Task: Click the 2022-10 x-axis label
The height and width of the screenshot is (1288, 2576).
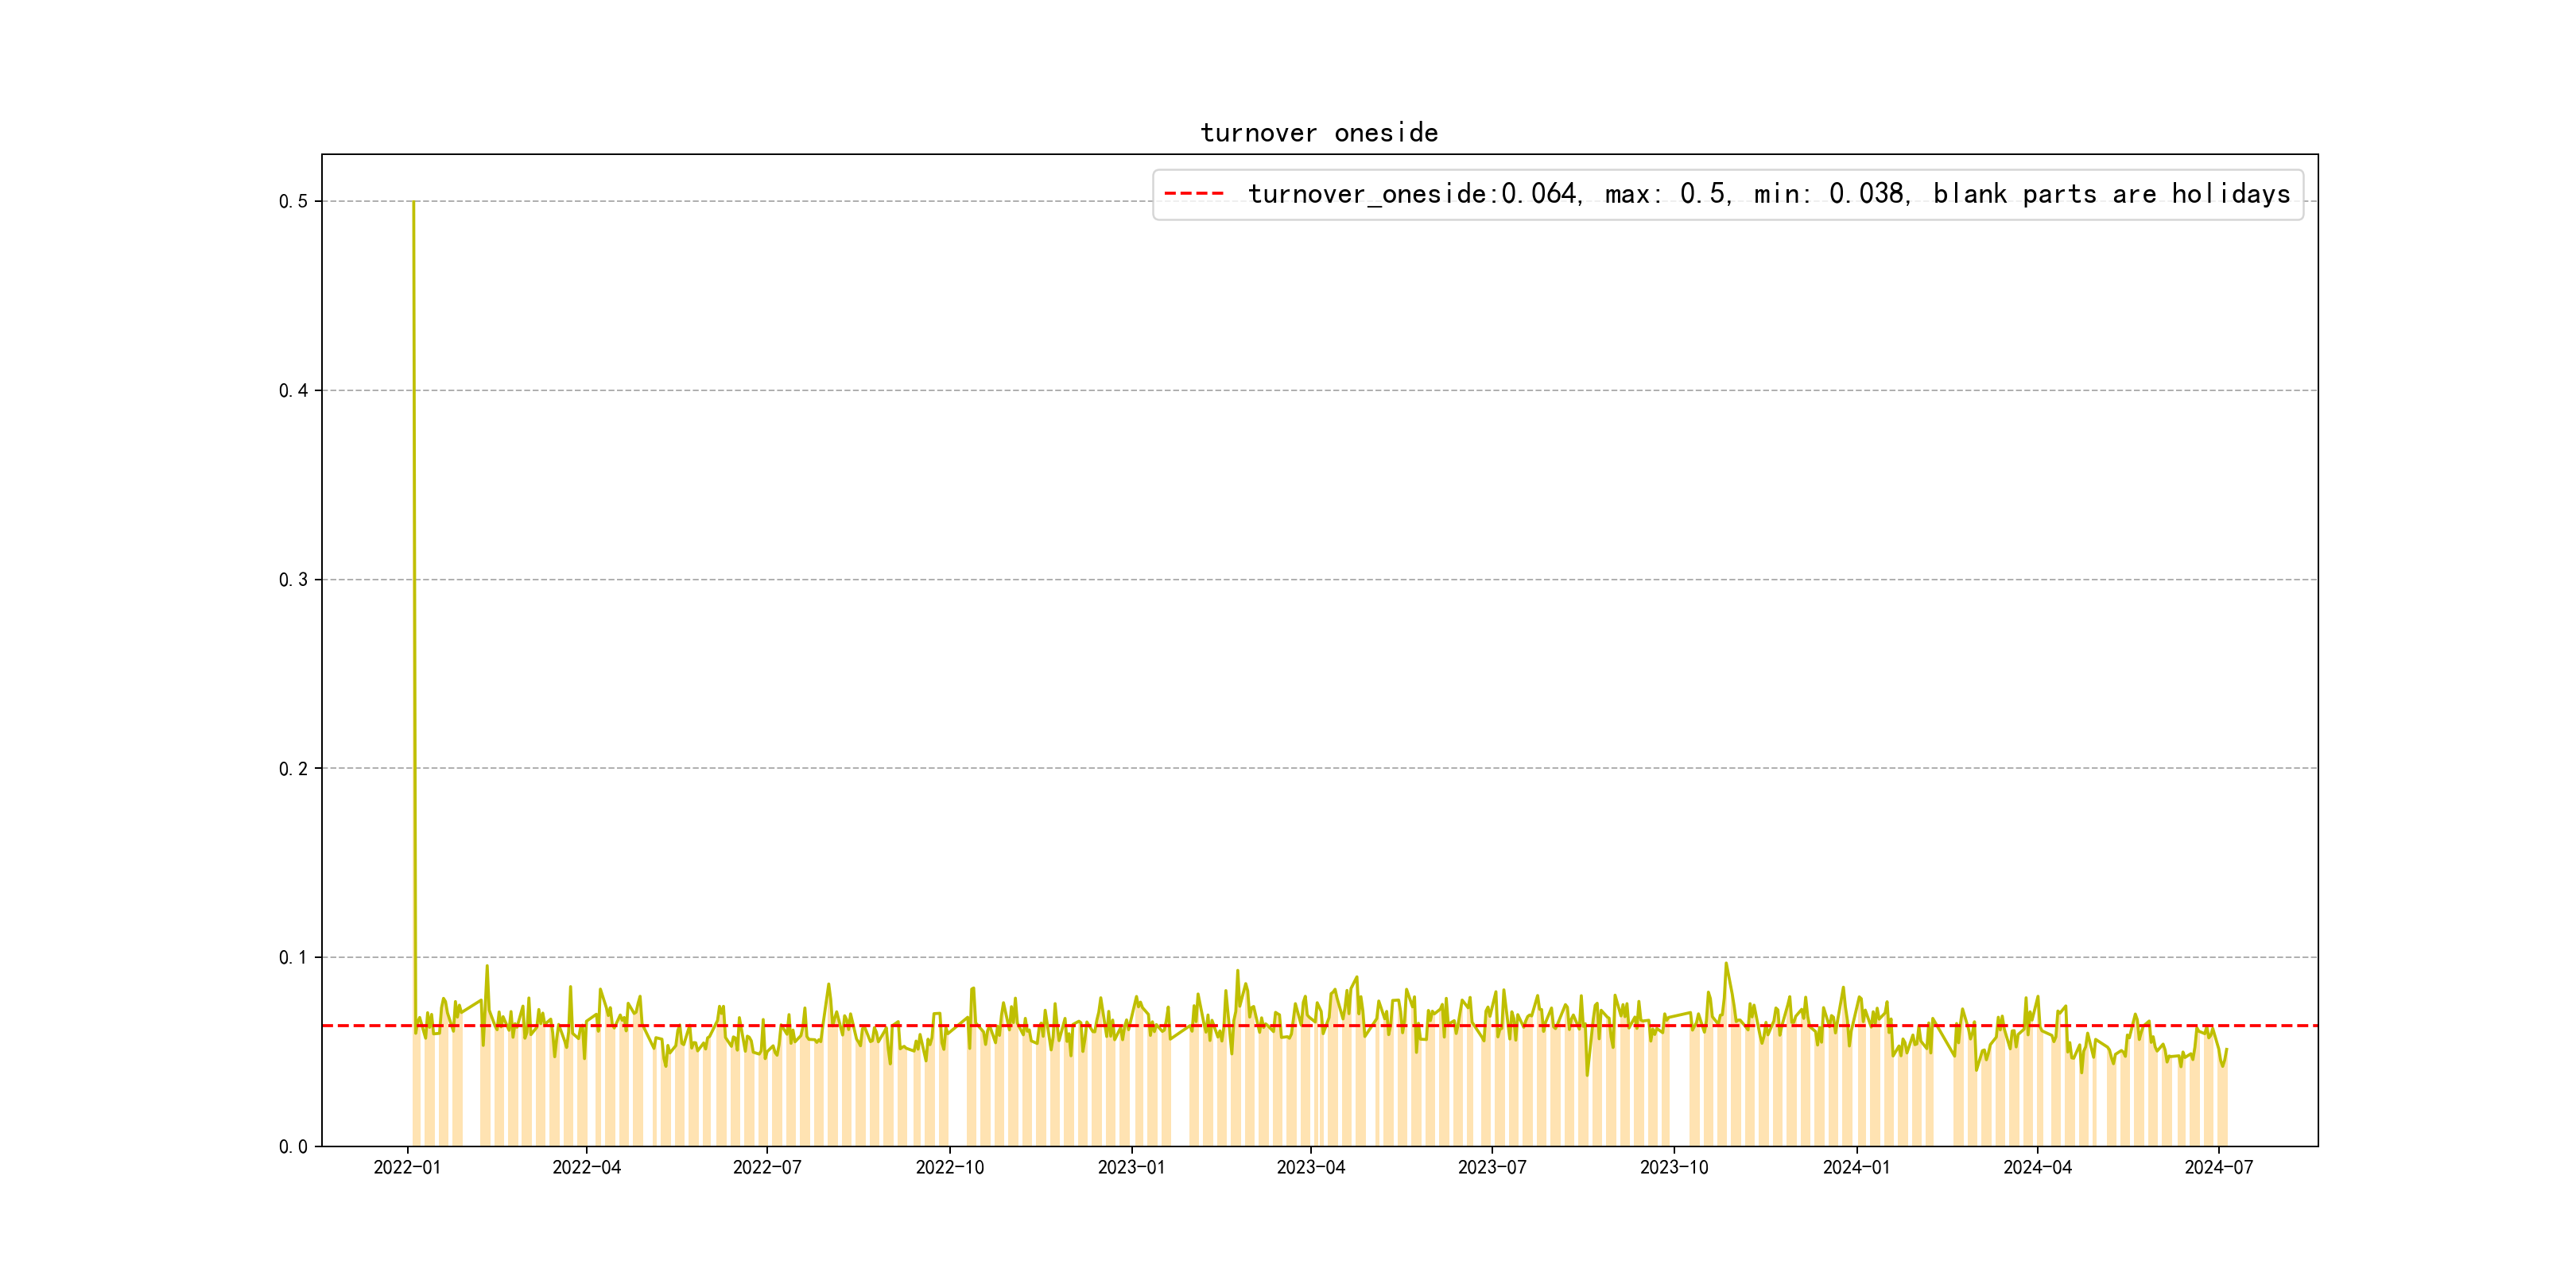Action: [x=949, y=1168]
